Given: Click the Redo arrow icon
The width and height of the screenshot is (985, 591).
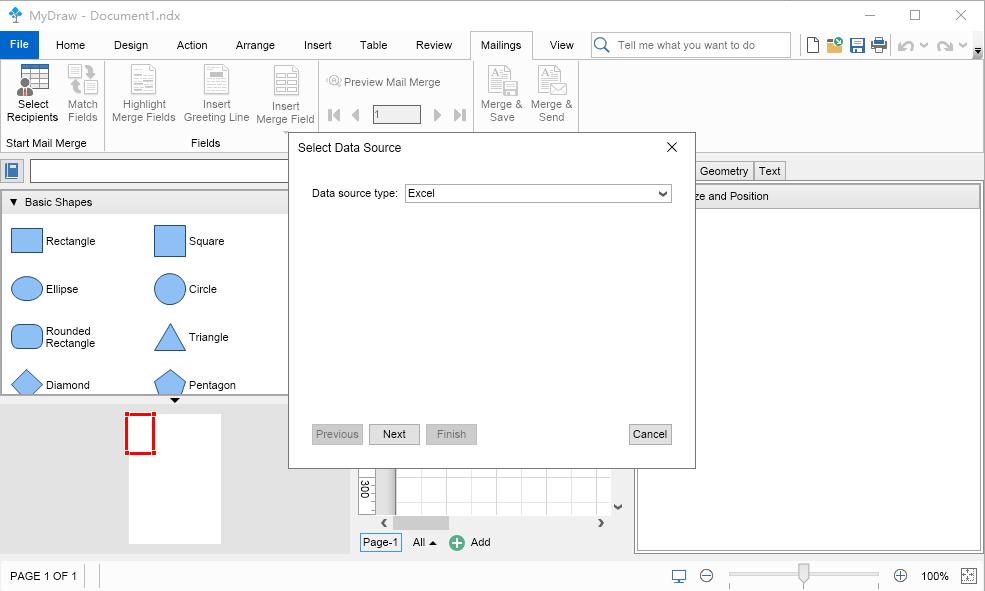Looking at the screenshot, I should 944,46.
